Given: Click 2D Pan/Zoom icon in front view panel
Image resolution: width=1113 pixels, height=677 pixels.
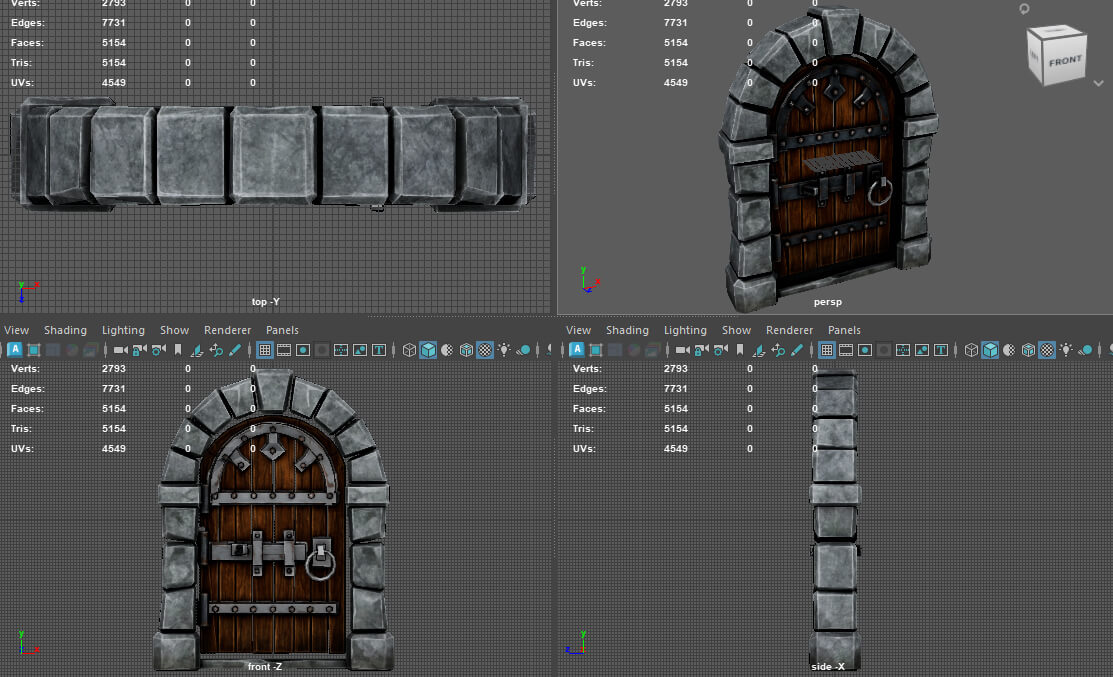Looking at the screenshot, I should pyautogui.click(x=216, y=350).
